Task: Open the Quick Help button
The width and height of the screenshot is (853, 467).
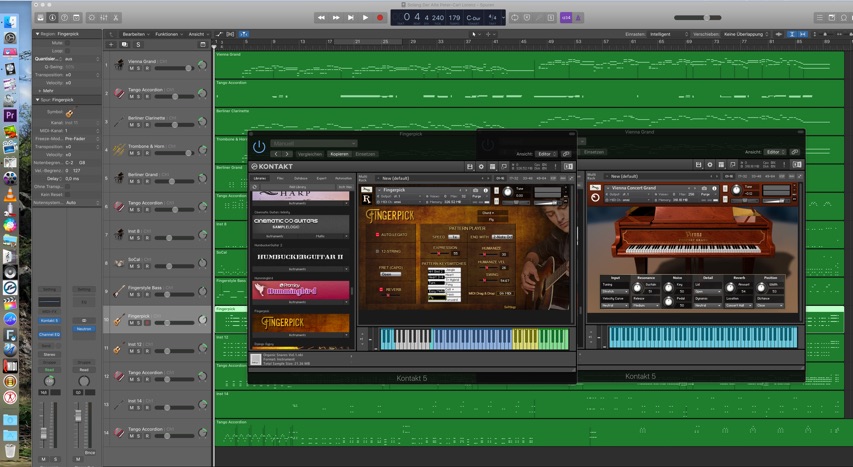Action: point(64,17)
